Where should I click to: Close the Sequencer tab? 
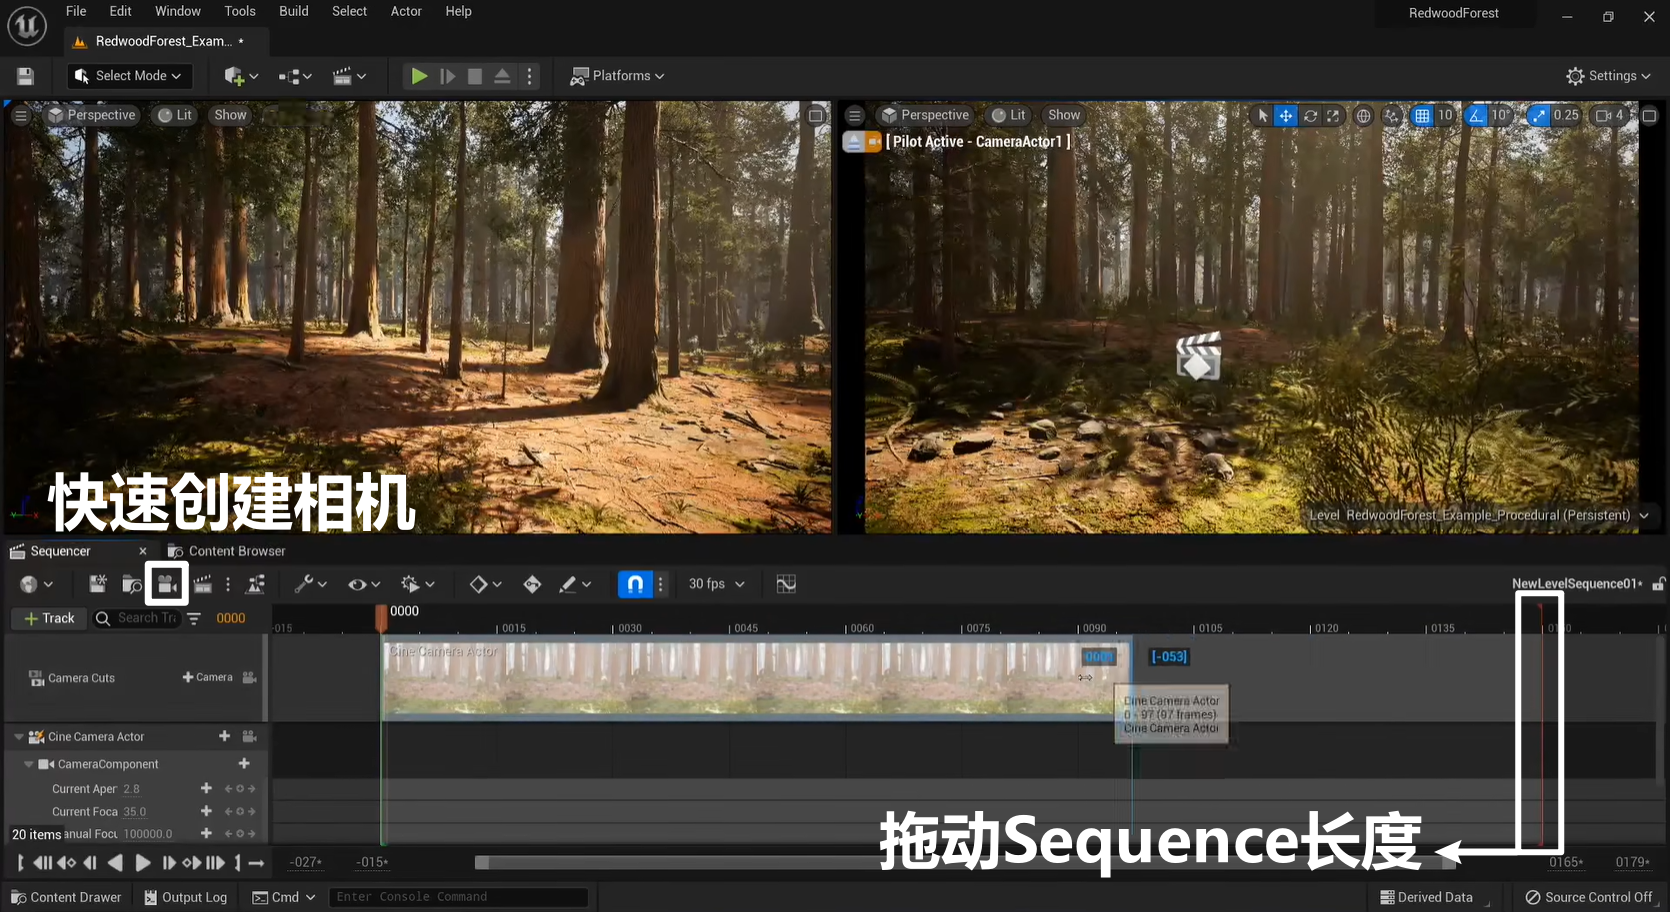click(x=143, y=551)
